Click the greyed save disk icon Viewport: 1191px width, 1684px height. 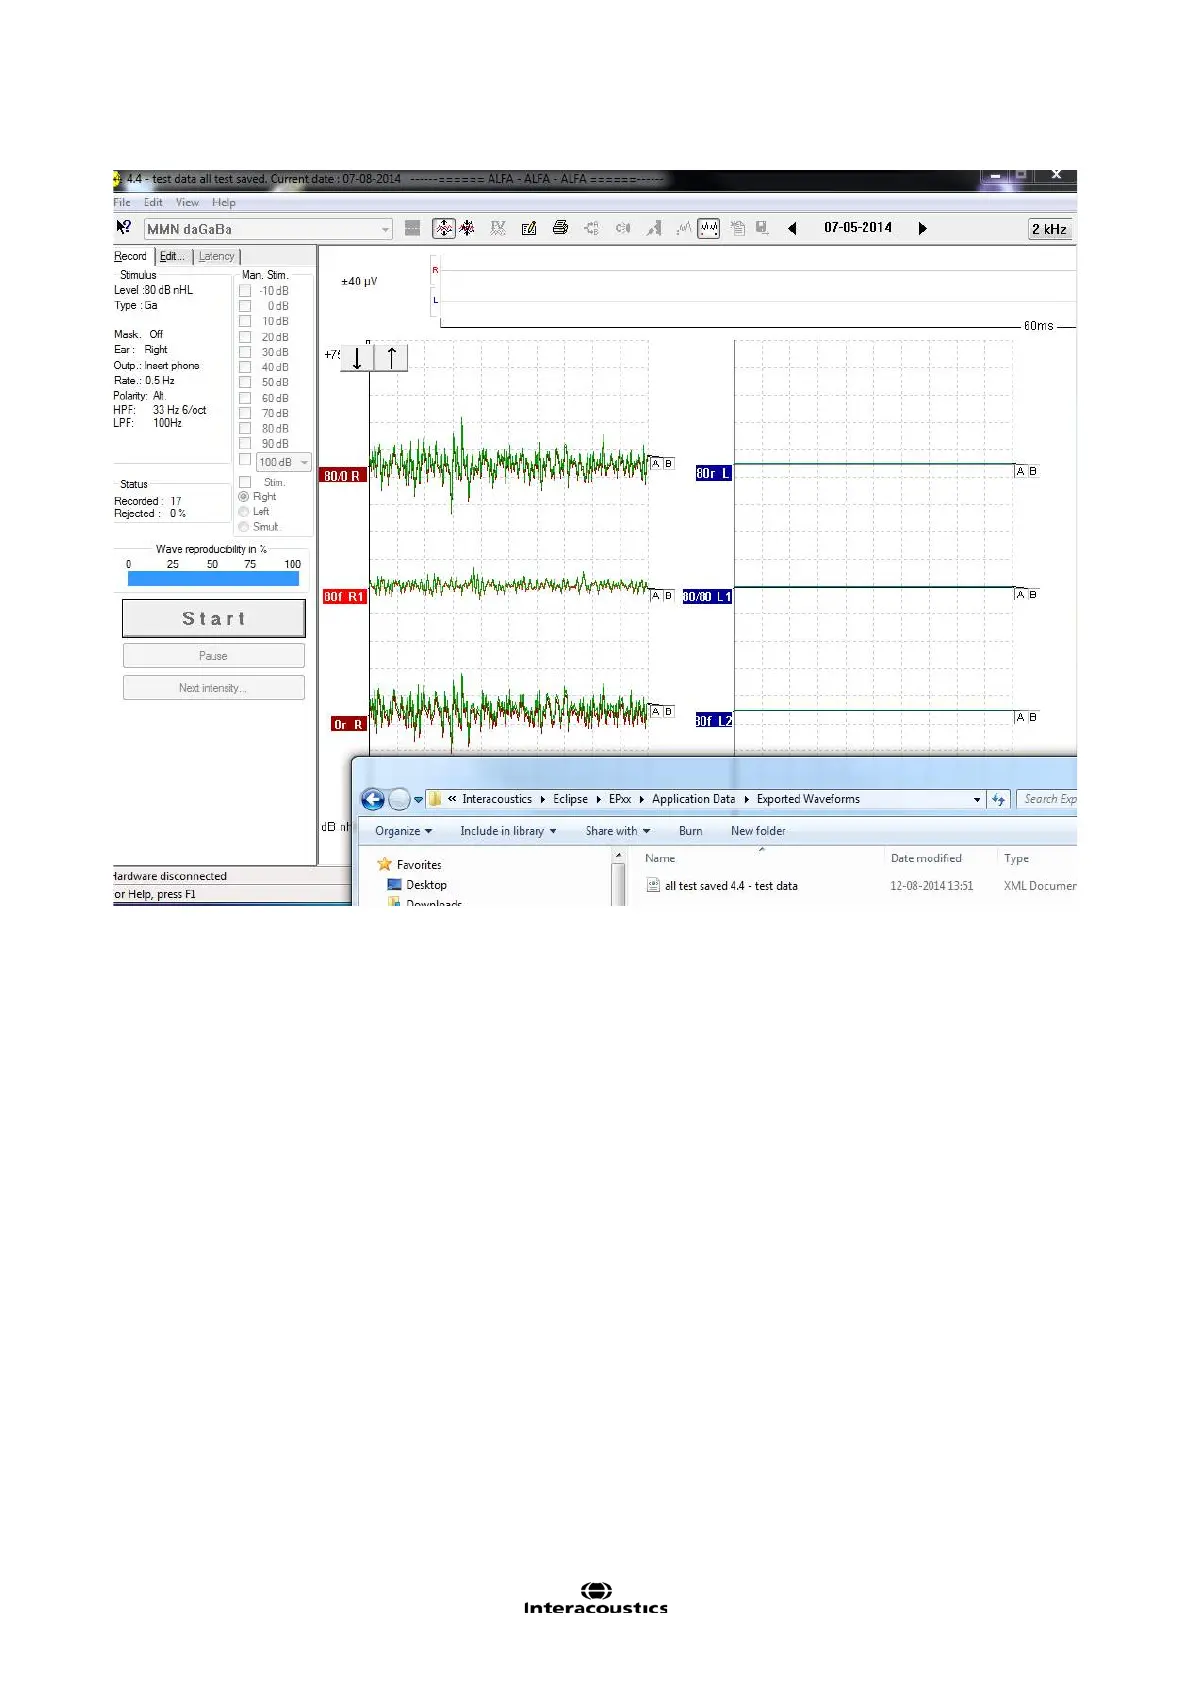pyautogui.click(x=762, y=229)
